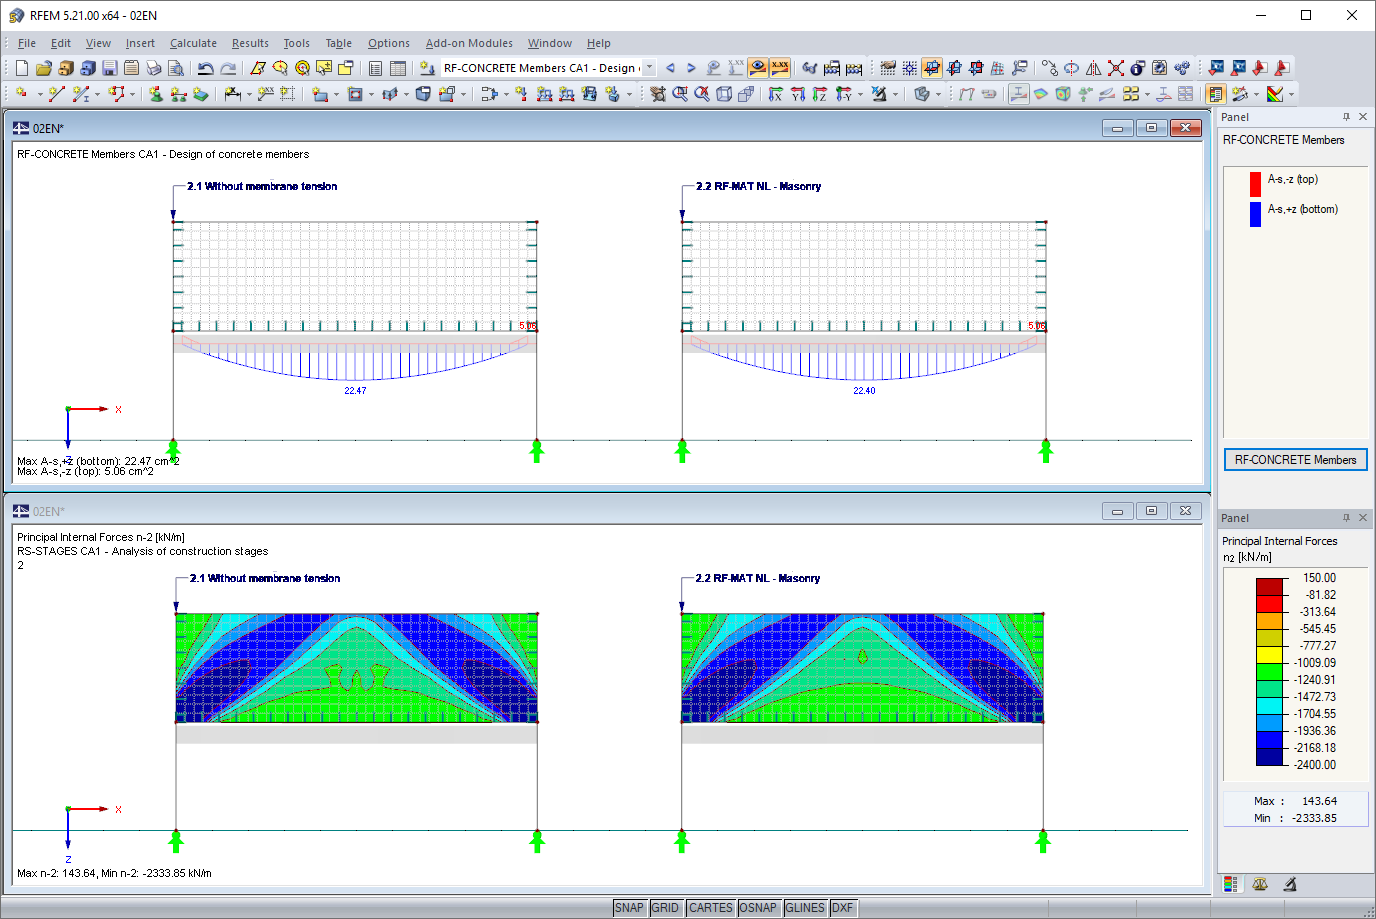Select the New Line tool
This screenshot has height=919, width=1376.
pyautogui.click(x=56, y=94)
